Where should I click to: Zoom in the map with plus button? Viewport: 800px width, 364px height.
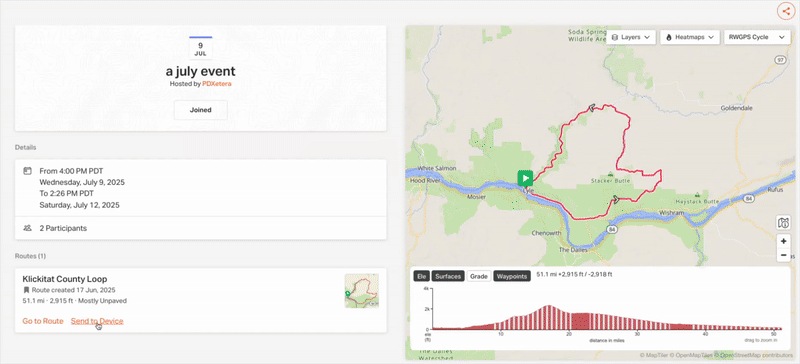(784, 241)
